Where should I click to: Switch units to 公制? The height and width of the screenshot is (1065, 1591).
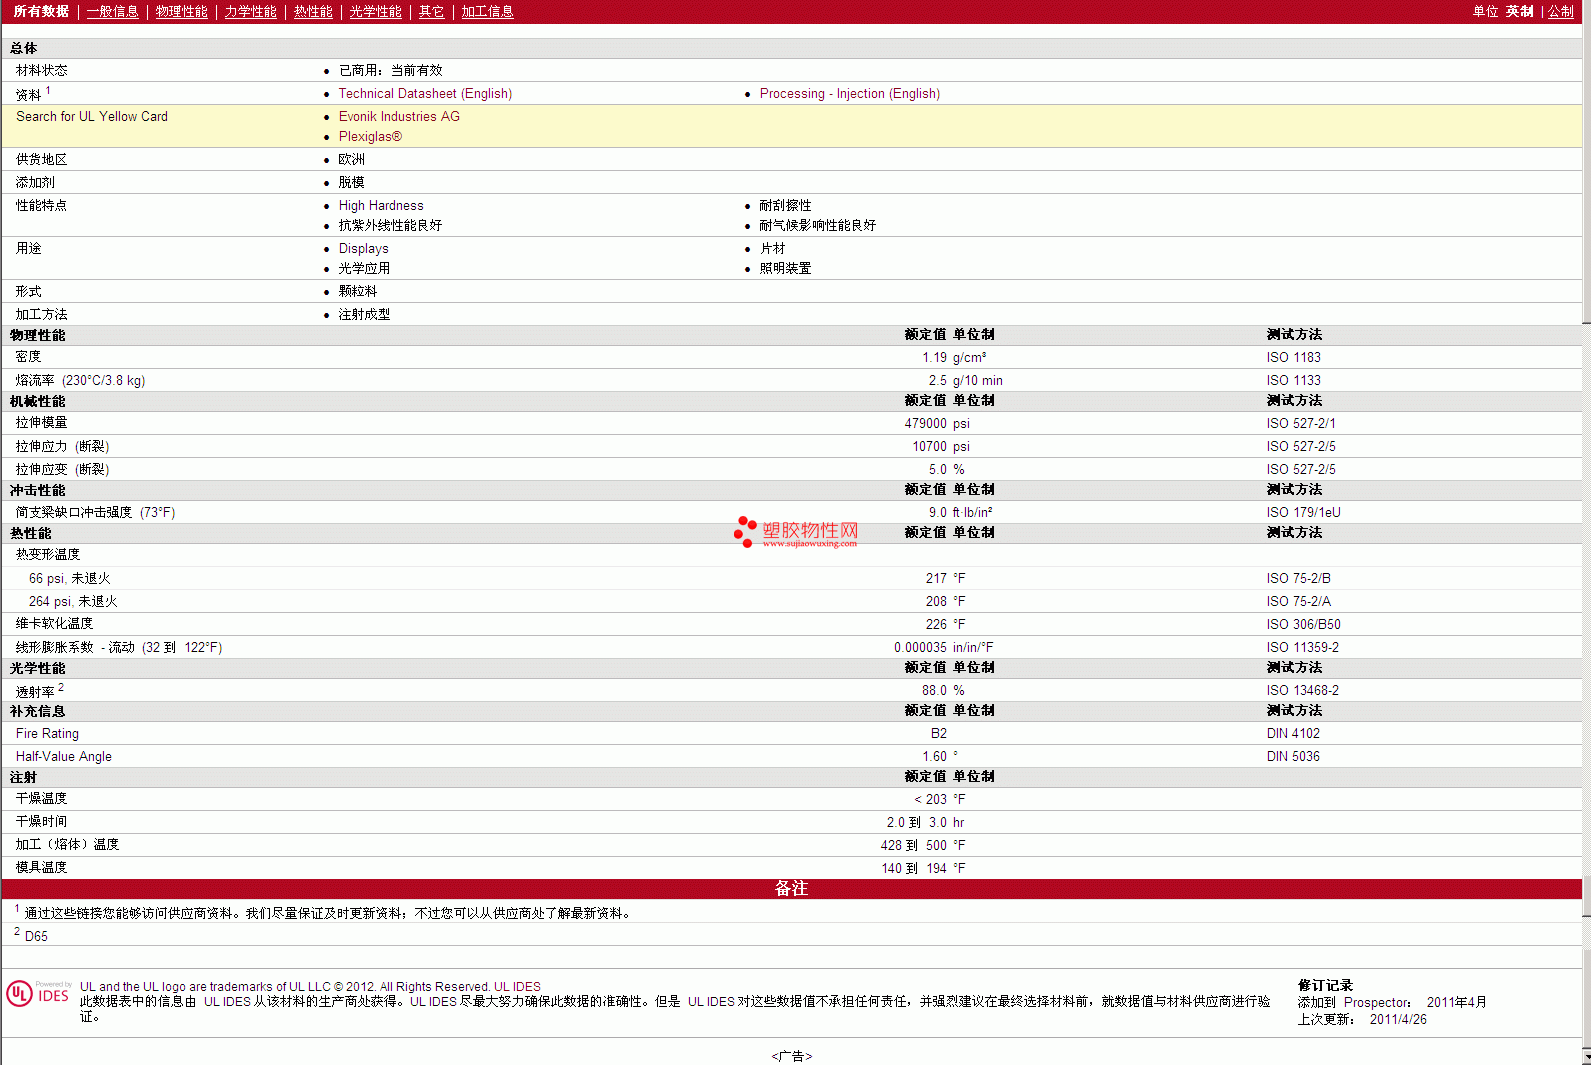(x=1561, y=11)
